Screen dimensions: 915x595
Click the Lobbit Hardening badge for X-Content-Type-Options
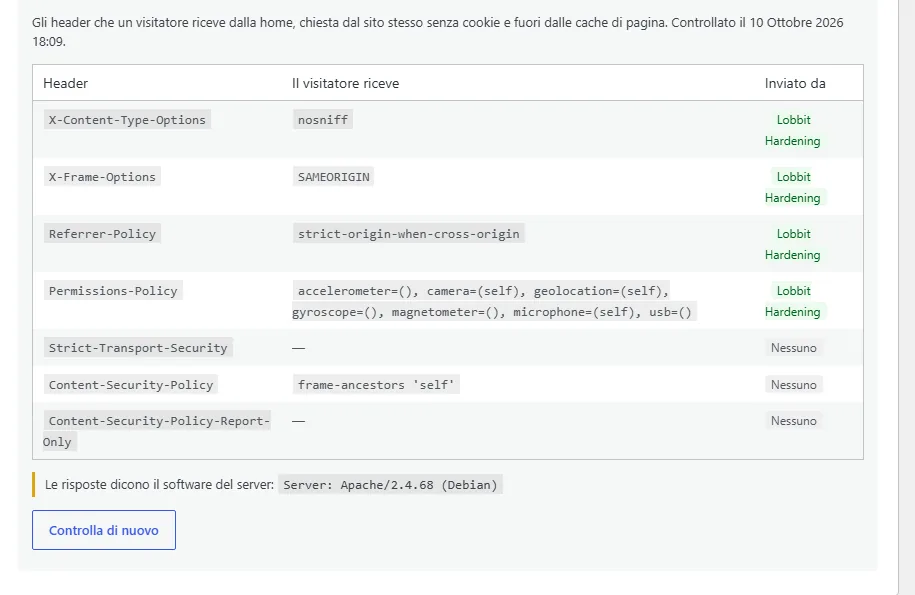793,130
